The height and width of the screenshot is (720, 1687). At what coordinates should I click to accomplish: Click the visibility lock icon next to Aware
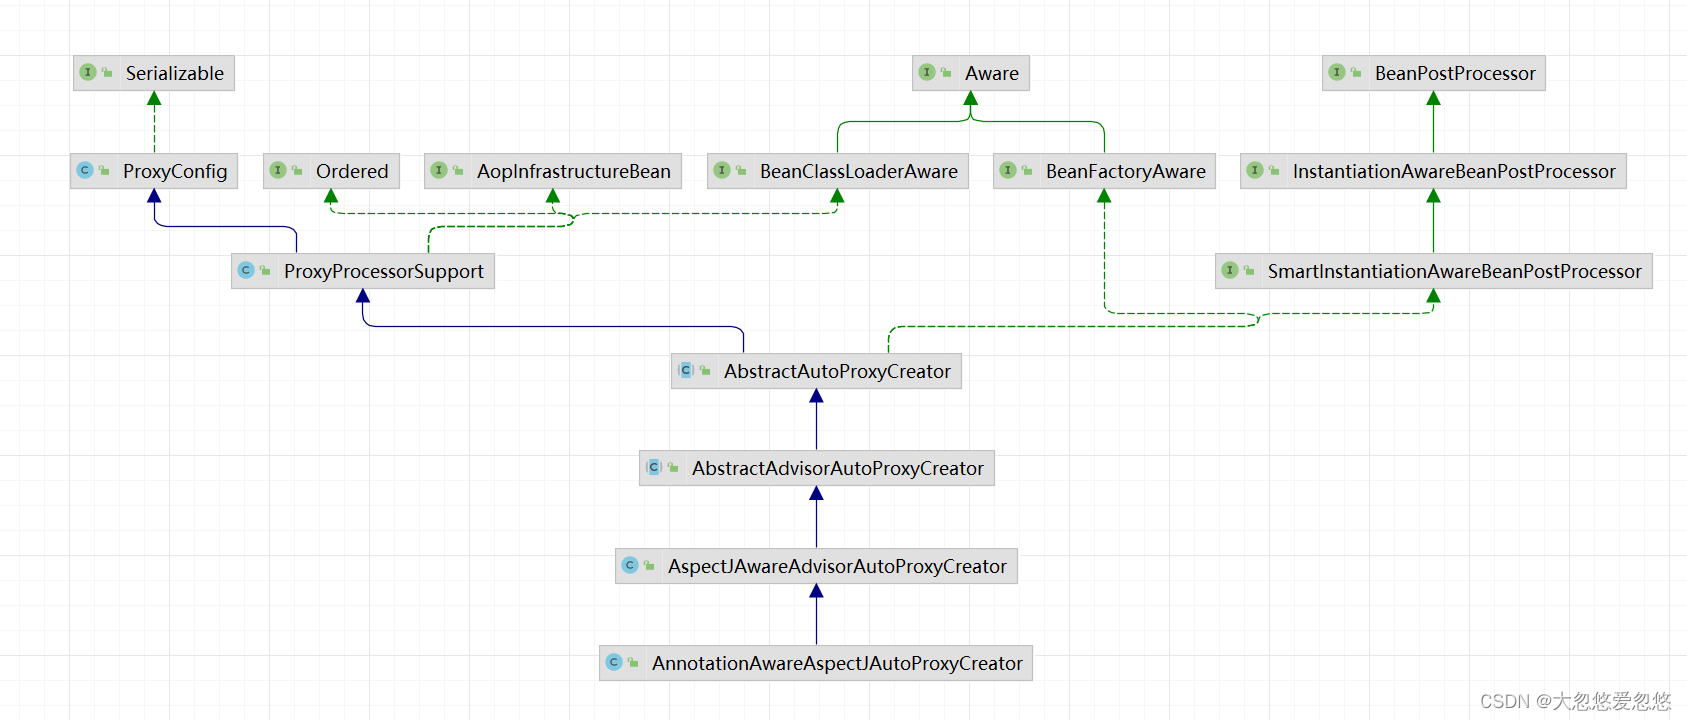[946, 72]
